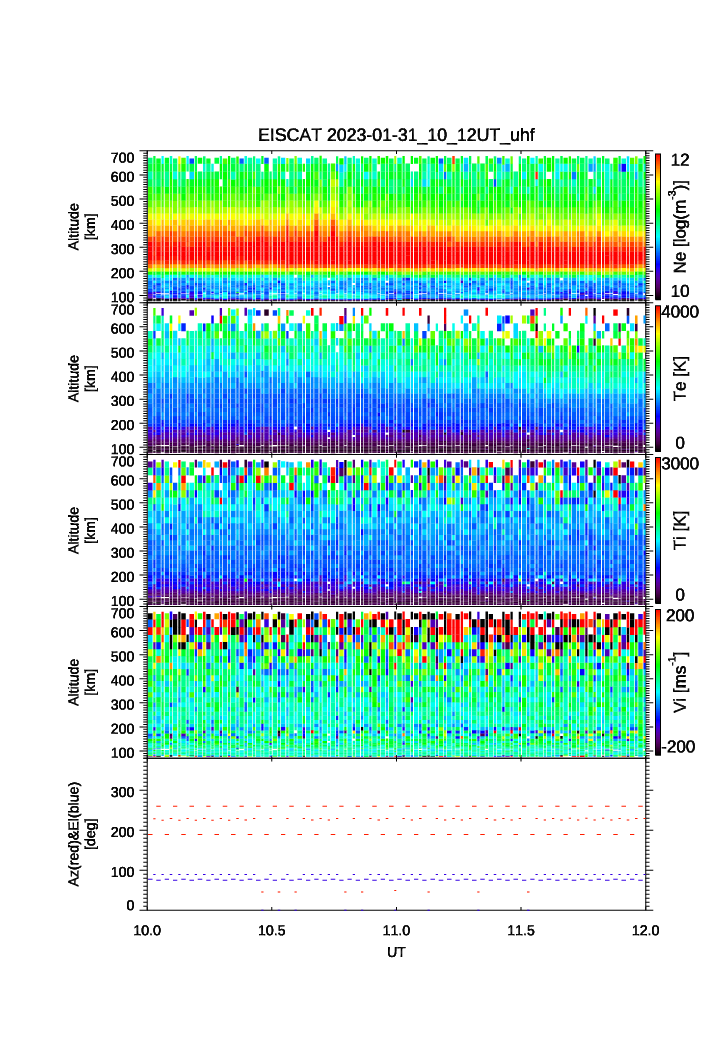Click the 4000 value on Te color bar
The width and height of the screenshot is (708, 1062).
(x=681, y=312)
